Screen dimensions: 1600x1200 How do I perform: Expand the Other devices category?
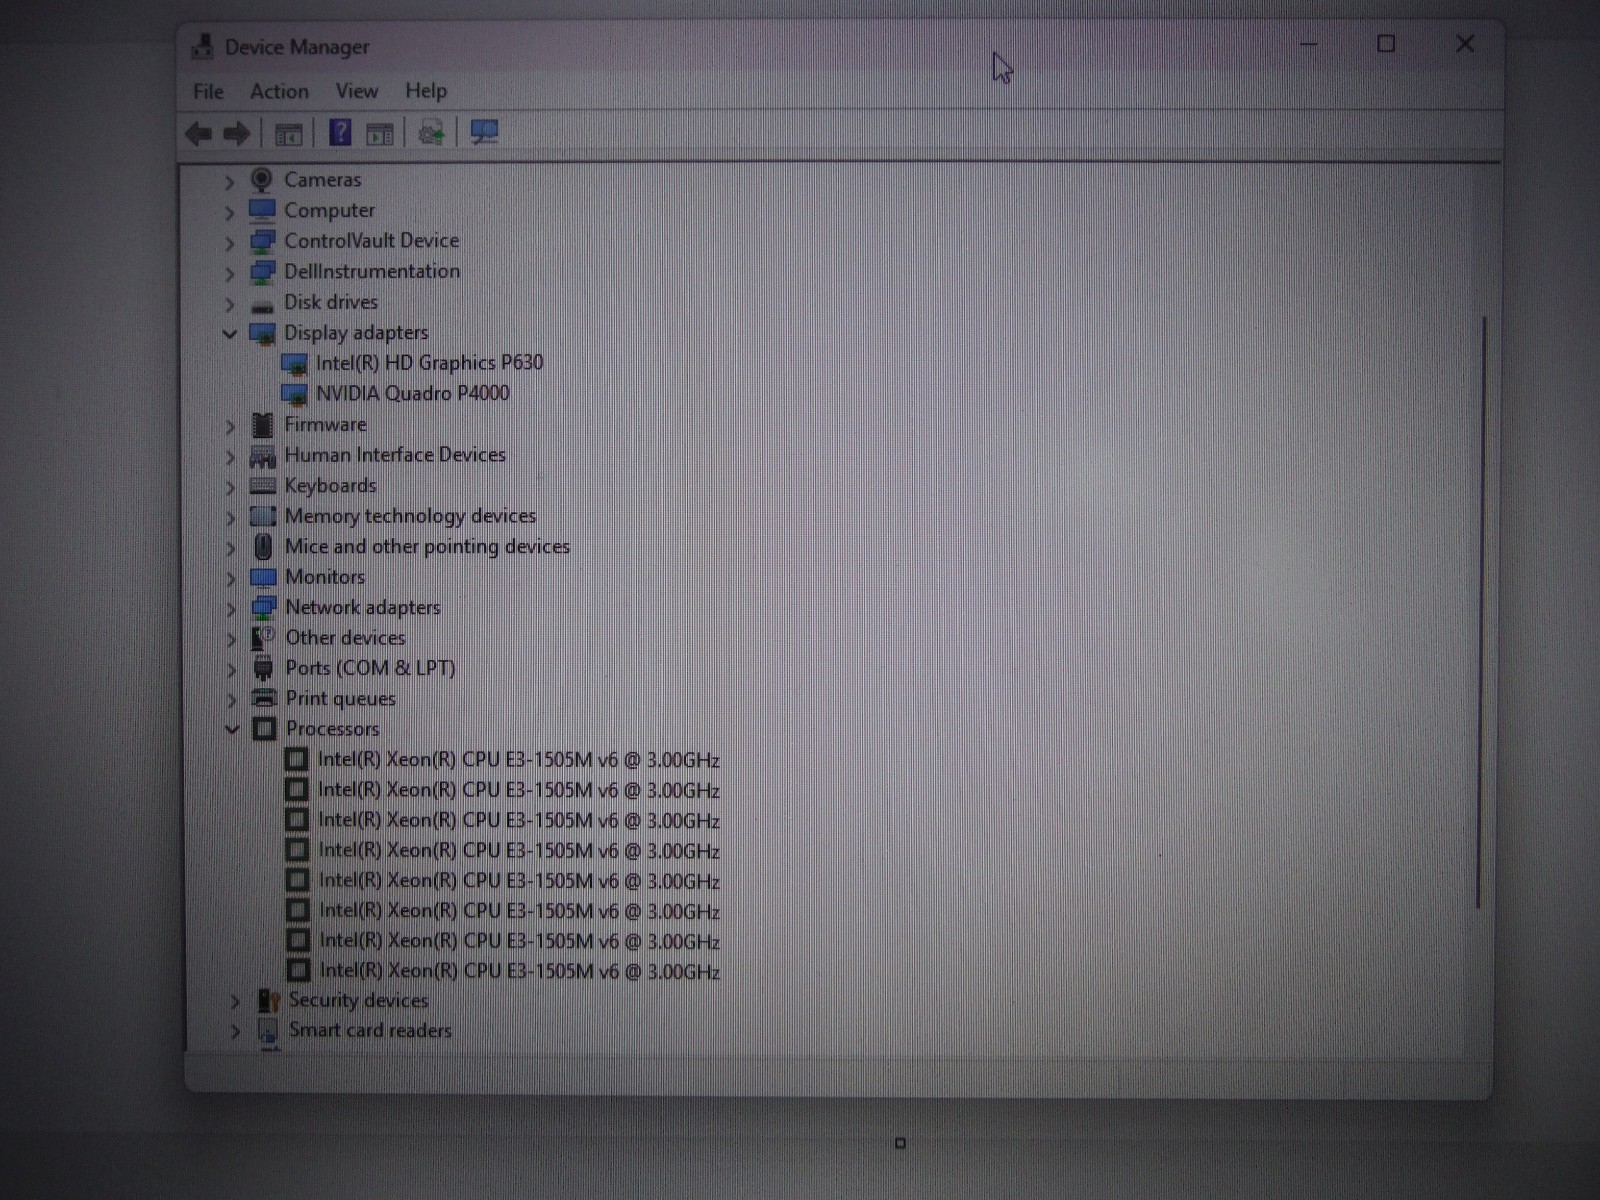[x=231, y=640]
